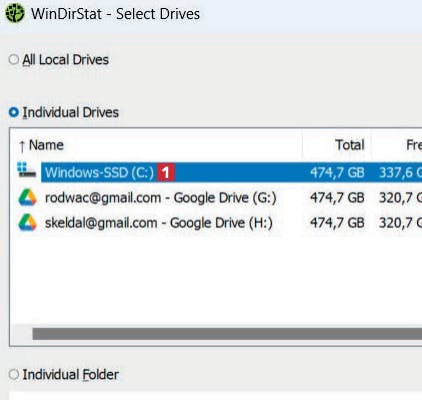Select the Windows-SSD (C:) drive row
The height and width of the screenshot is (400, 422).
point(231,172)
